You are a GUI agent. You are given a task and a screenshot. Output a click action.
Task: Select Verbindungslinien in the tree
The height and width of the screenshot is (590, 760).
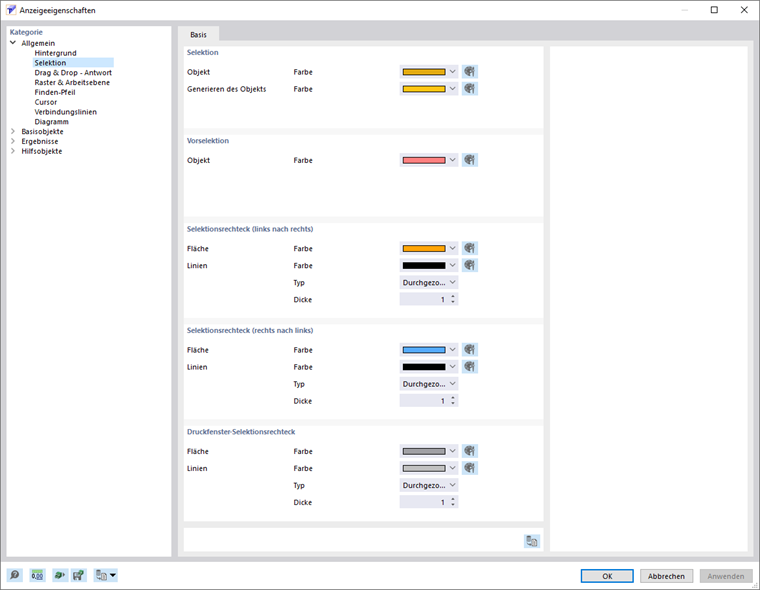(65, 112)
